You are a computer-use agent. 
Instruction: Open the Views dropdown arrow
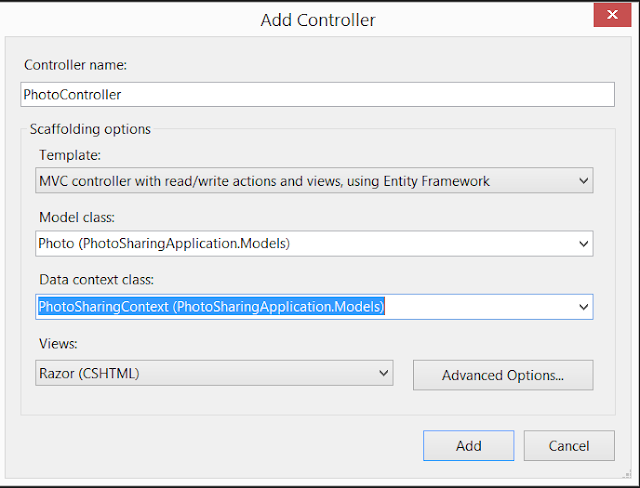(x=383, y=373)
